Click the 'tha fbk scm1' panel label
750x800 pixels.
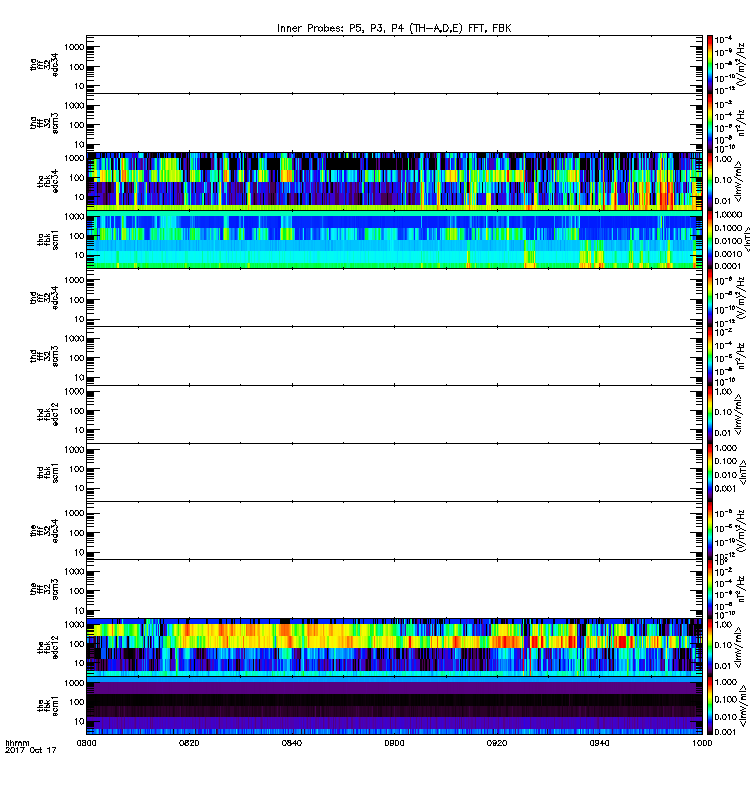pyautogui.click(x=48, y=240)
